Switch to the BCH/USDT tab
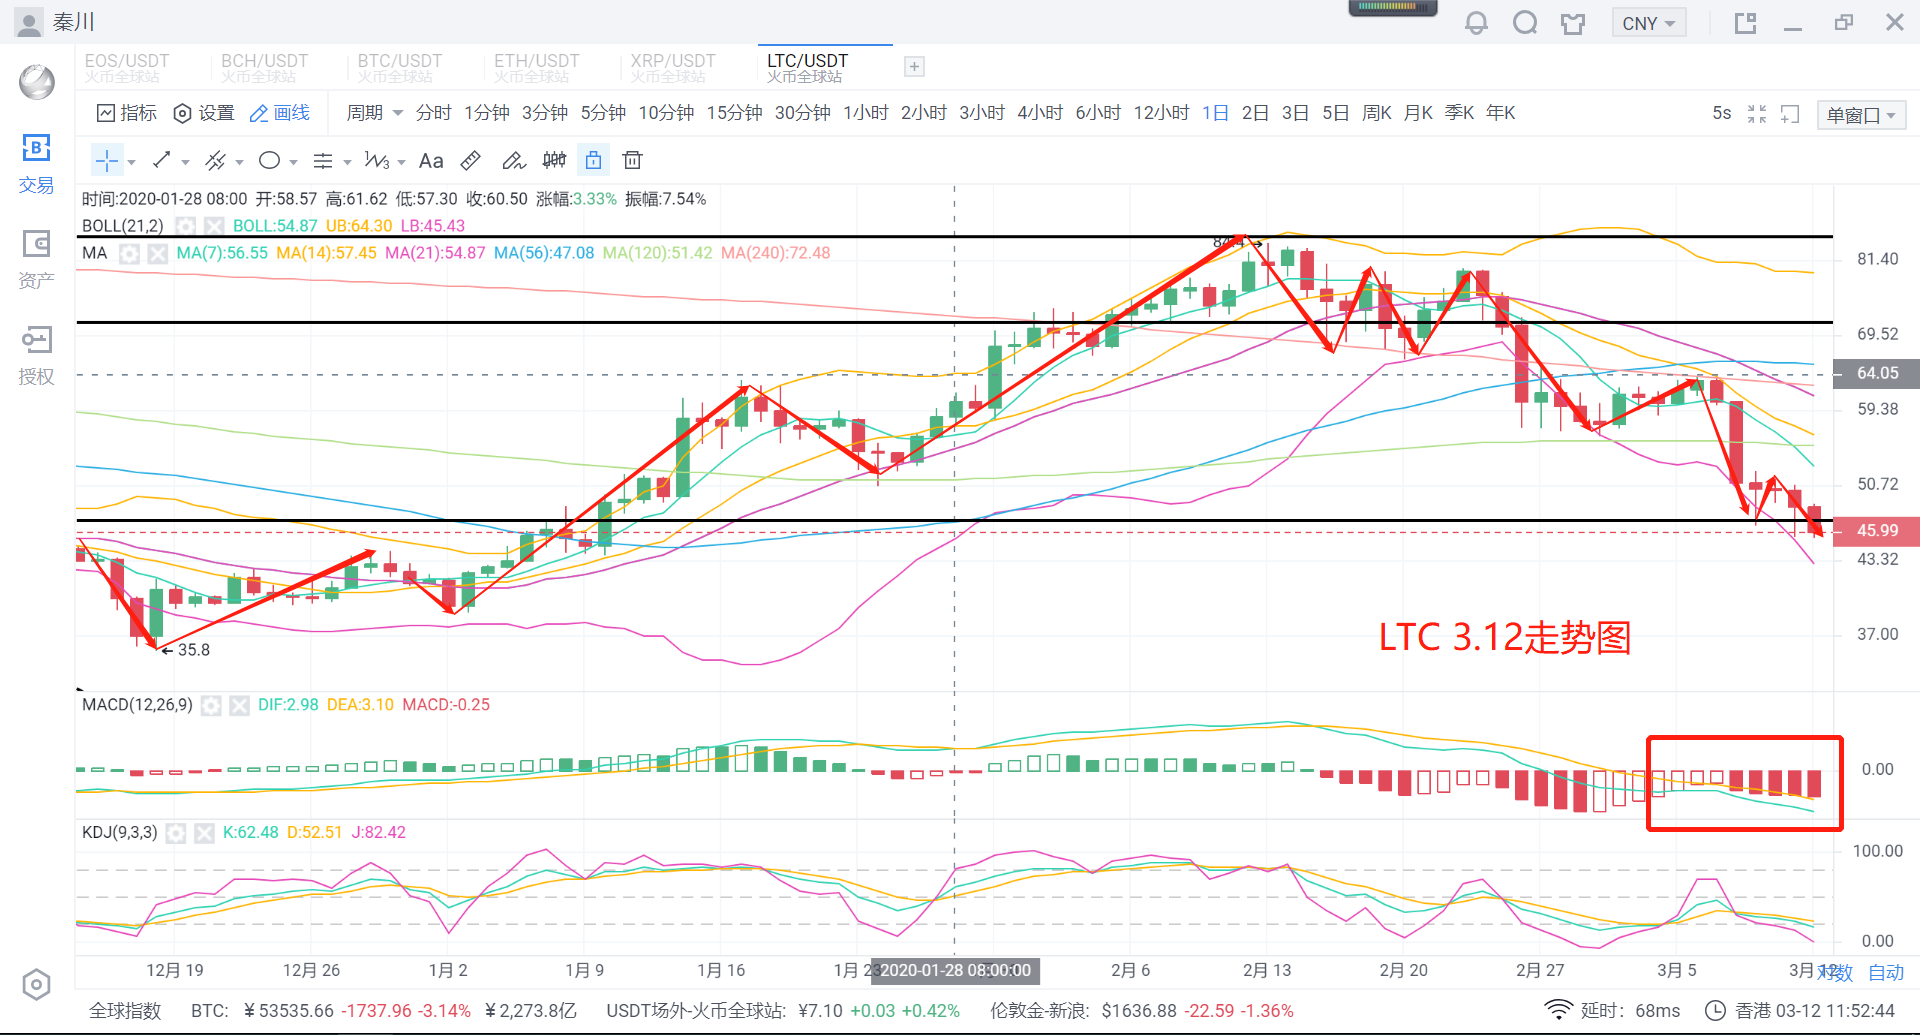Screen dimensions: 1920x1035 click(x=264, y=67)
